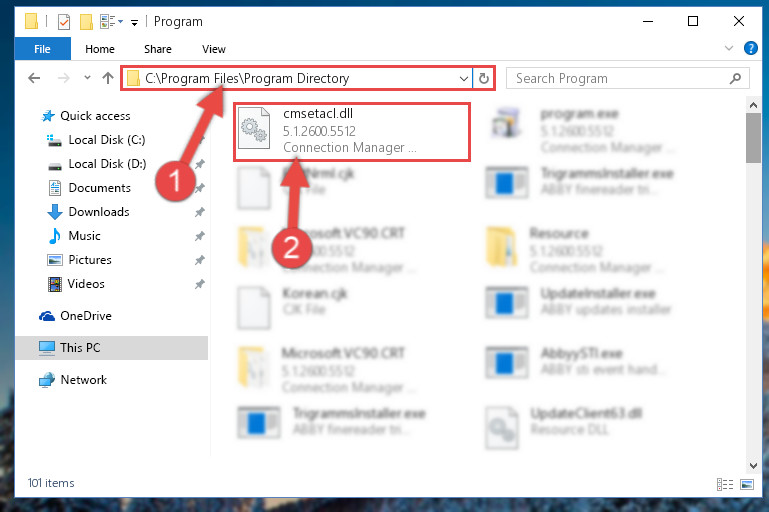Go forward with the forward arrow
This screenshot has width=769, height=512.
click(63, 78)
